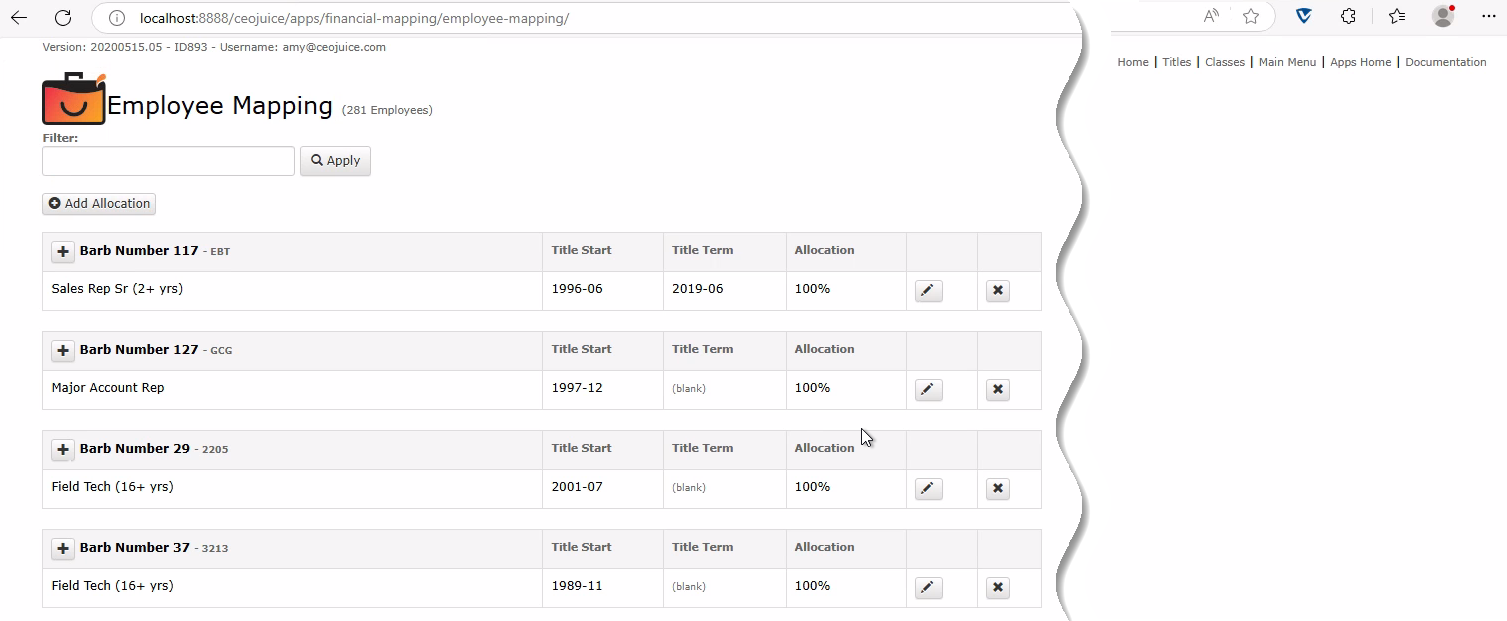Open browser Extensions puzzle icon
The height and width of the screenshot is (621, 1507).
pos(1348,16)
